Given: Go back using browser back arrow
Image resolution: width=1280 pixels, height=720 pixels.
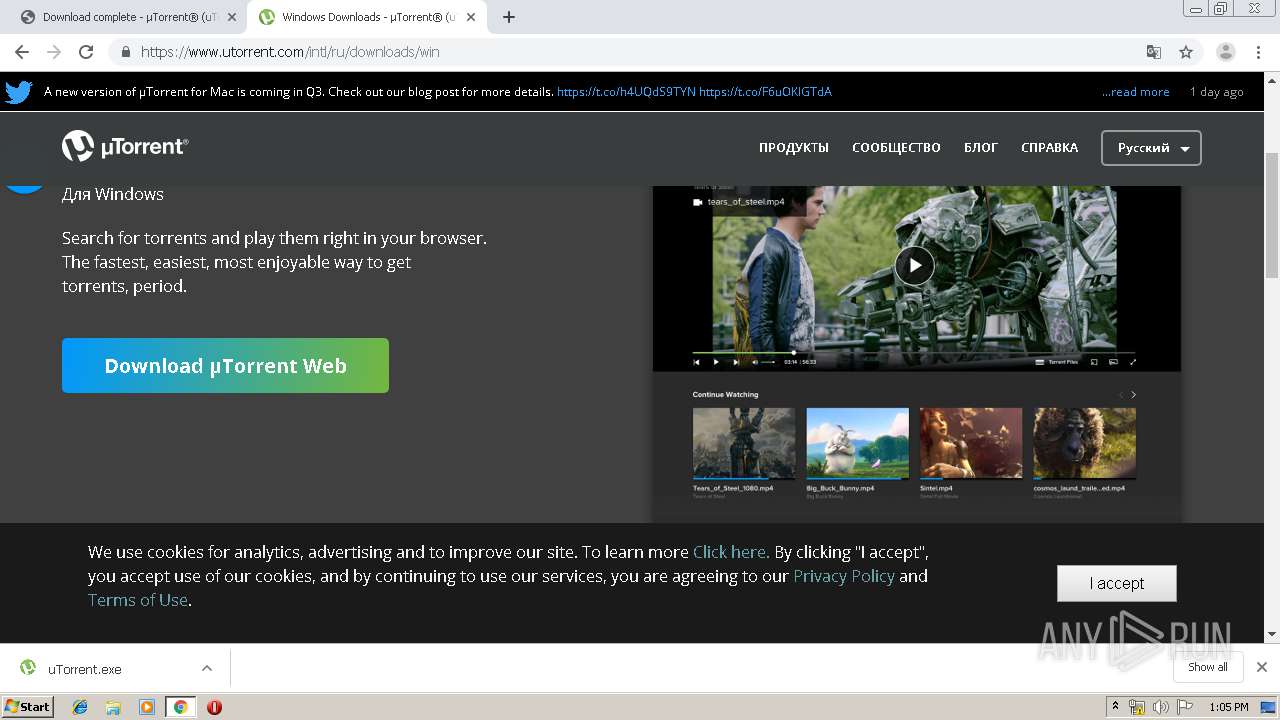Looking at the screenshot, I should [x=22, y=52].
